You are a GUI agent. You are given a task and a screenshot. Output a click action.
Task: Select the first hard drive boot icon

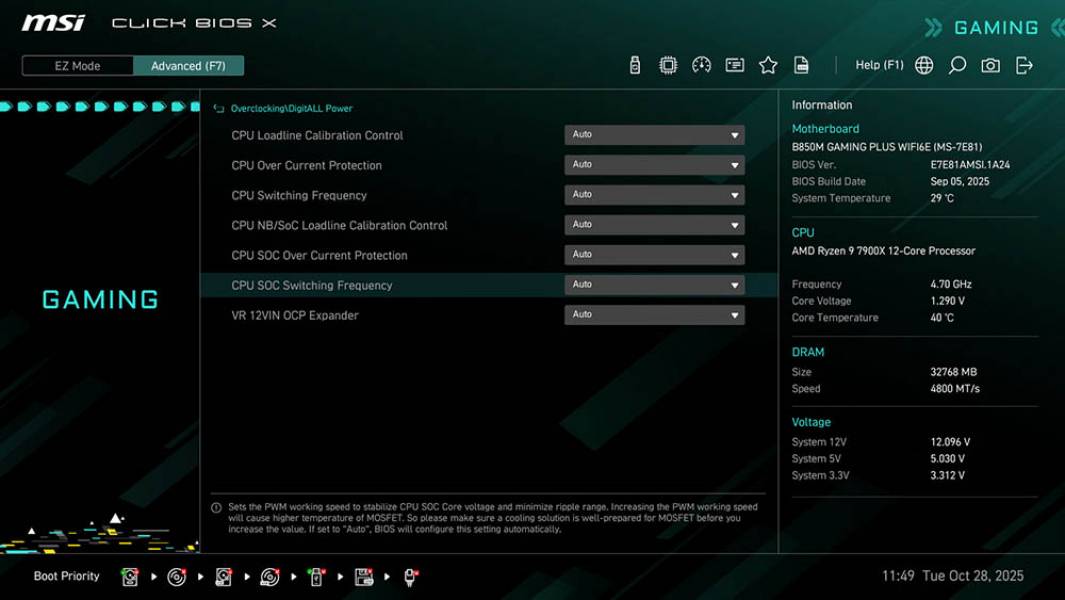[130, 576]
